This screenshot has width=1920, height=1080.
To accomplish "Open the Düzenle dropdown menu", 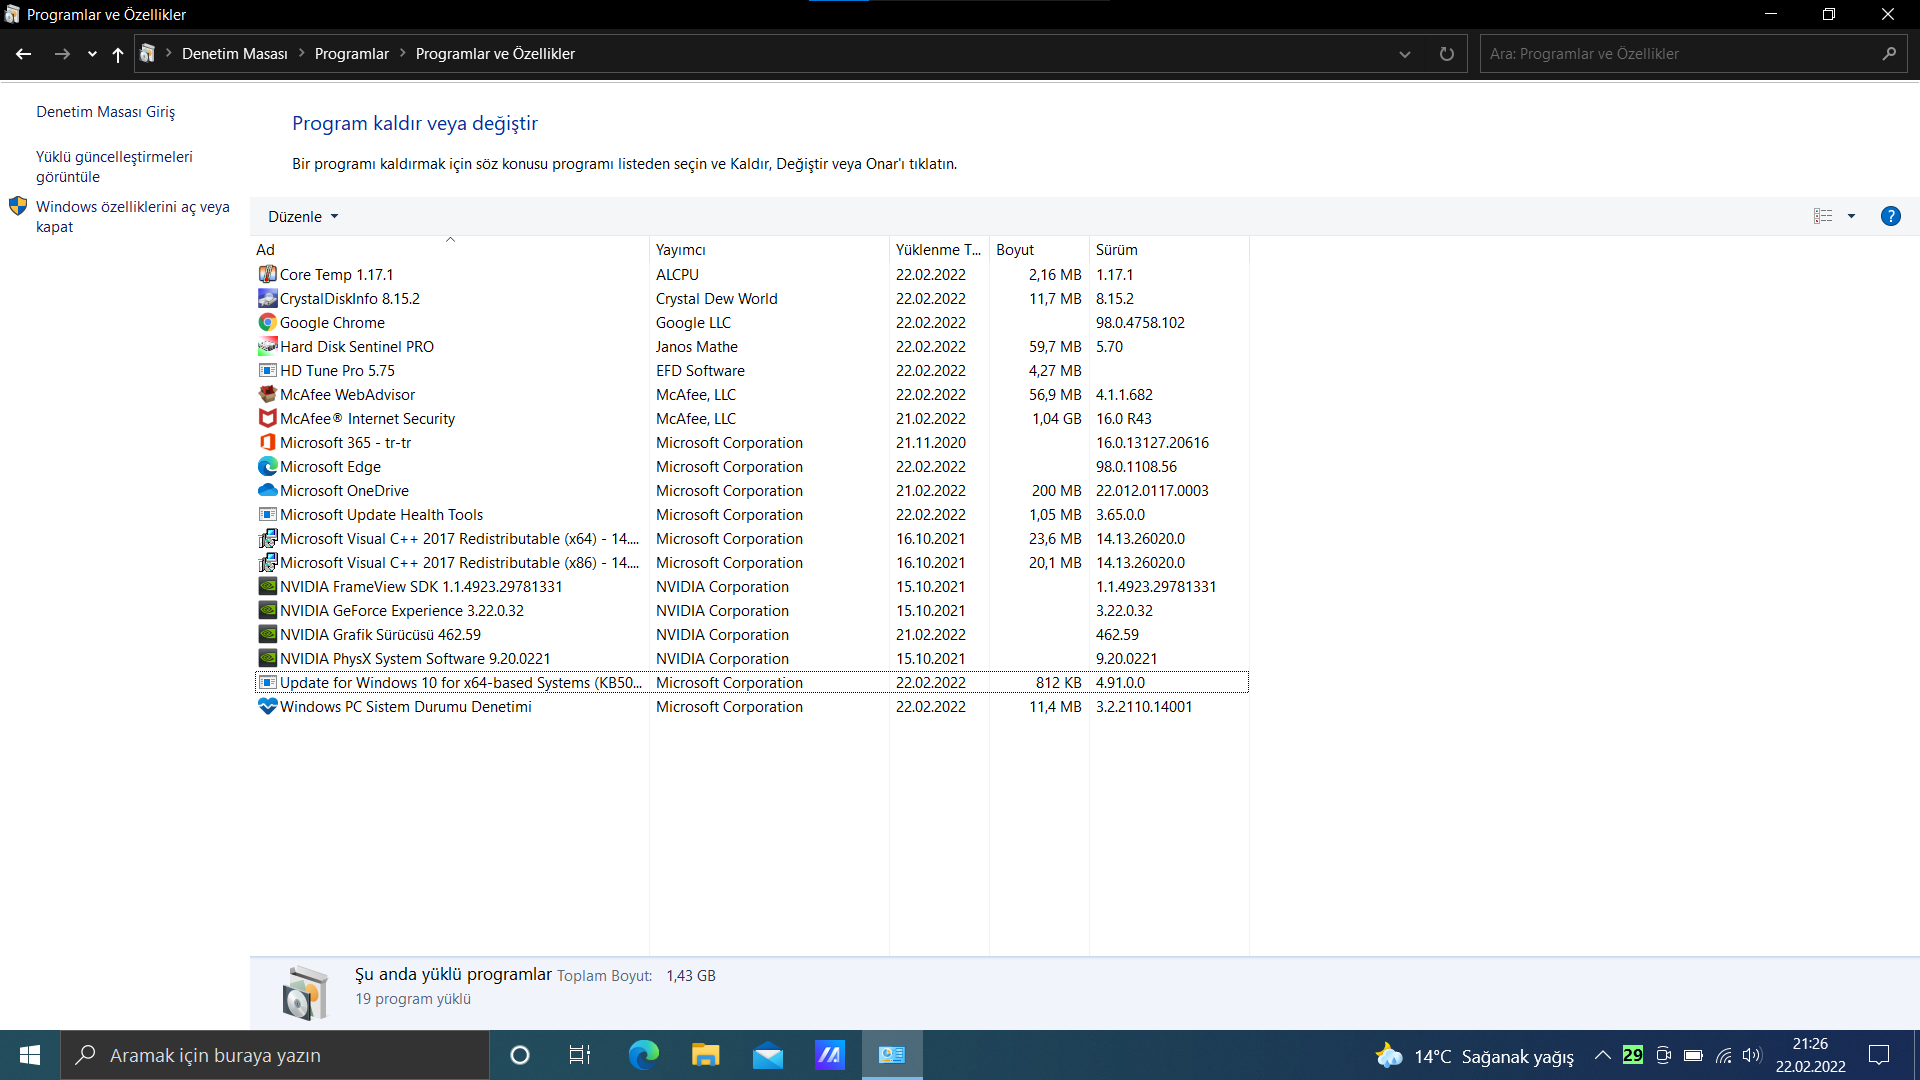I will pyautogui.click(x=303, y=216).
